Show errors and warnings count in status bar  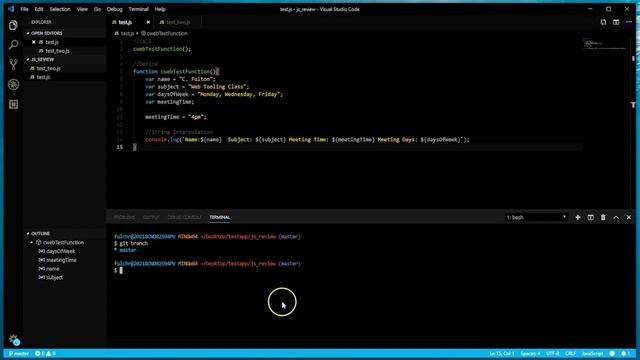[x=45, y=353]
